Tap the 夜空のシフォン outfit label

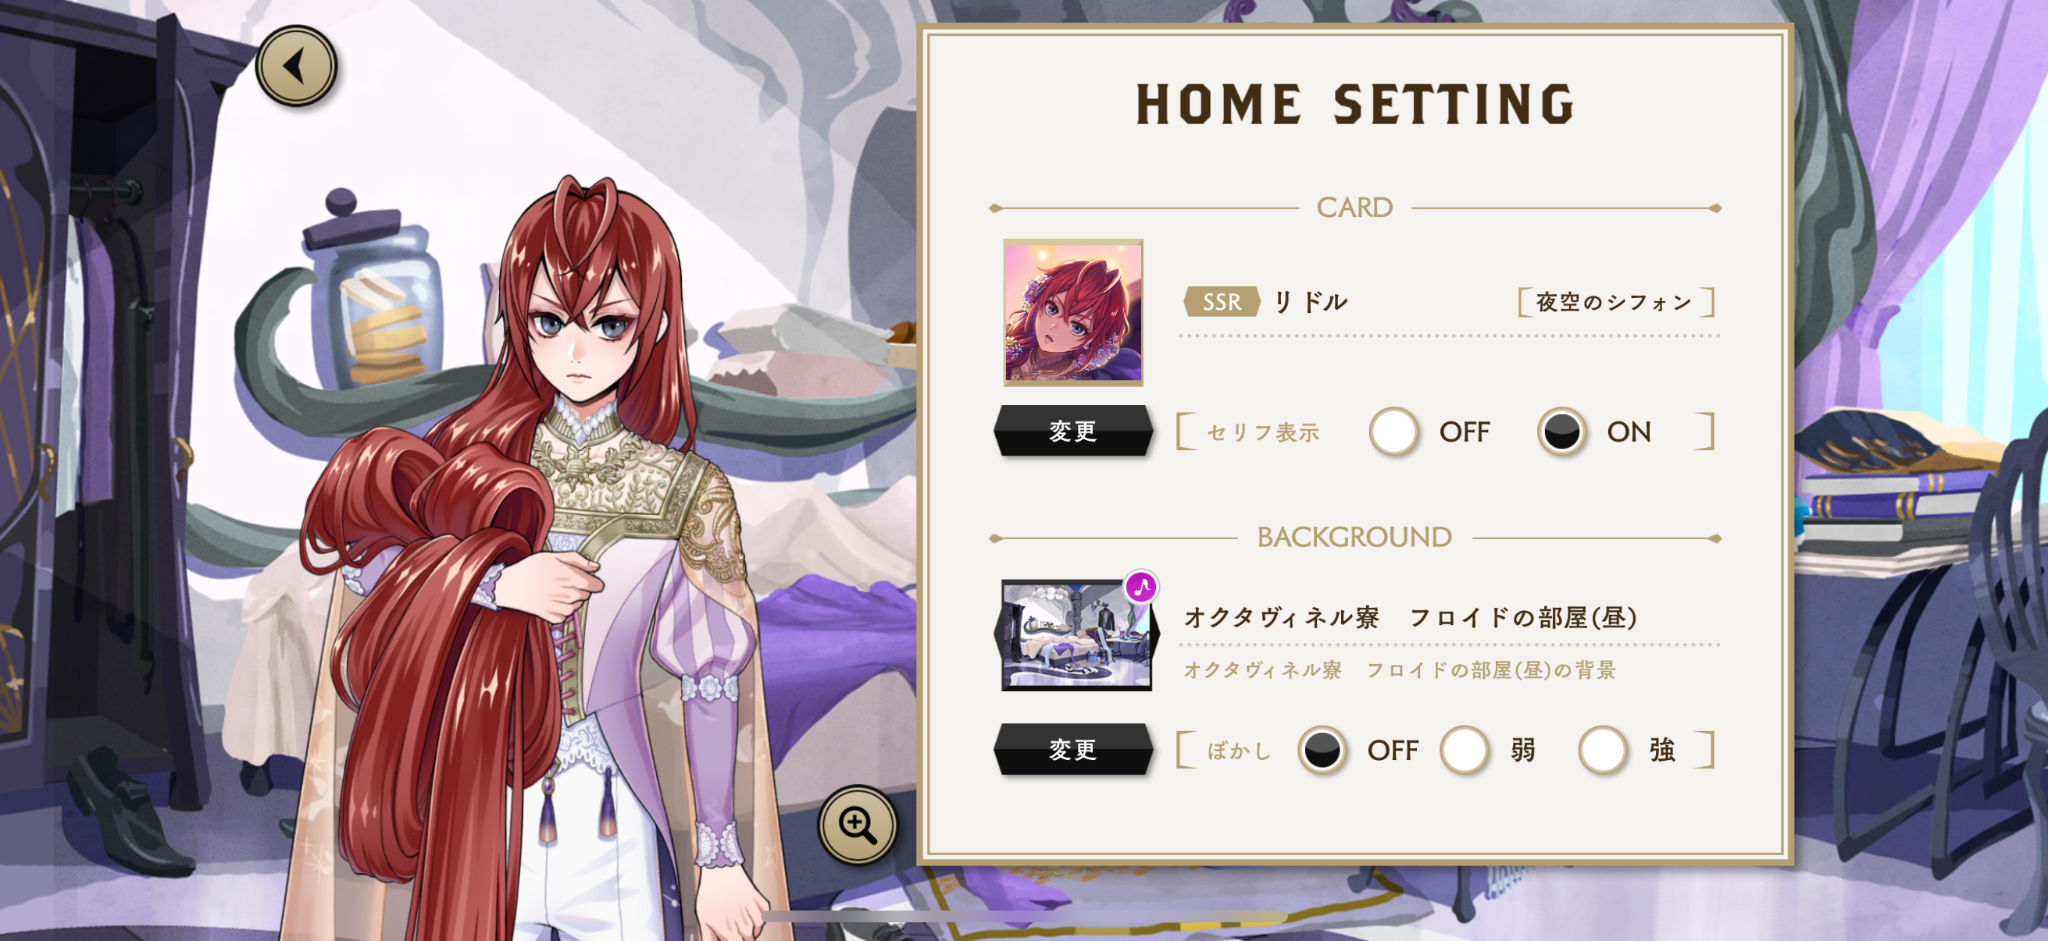[x=1615, y=302]
